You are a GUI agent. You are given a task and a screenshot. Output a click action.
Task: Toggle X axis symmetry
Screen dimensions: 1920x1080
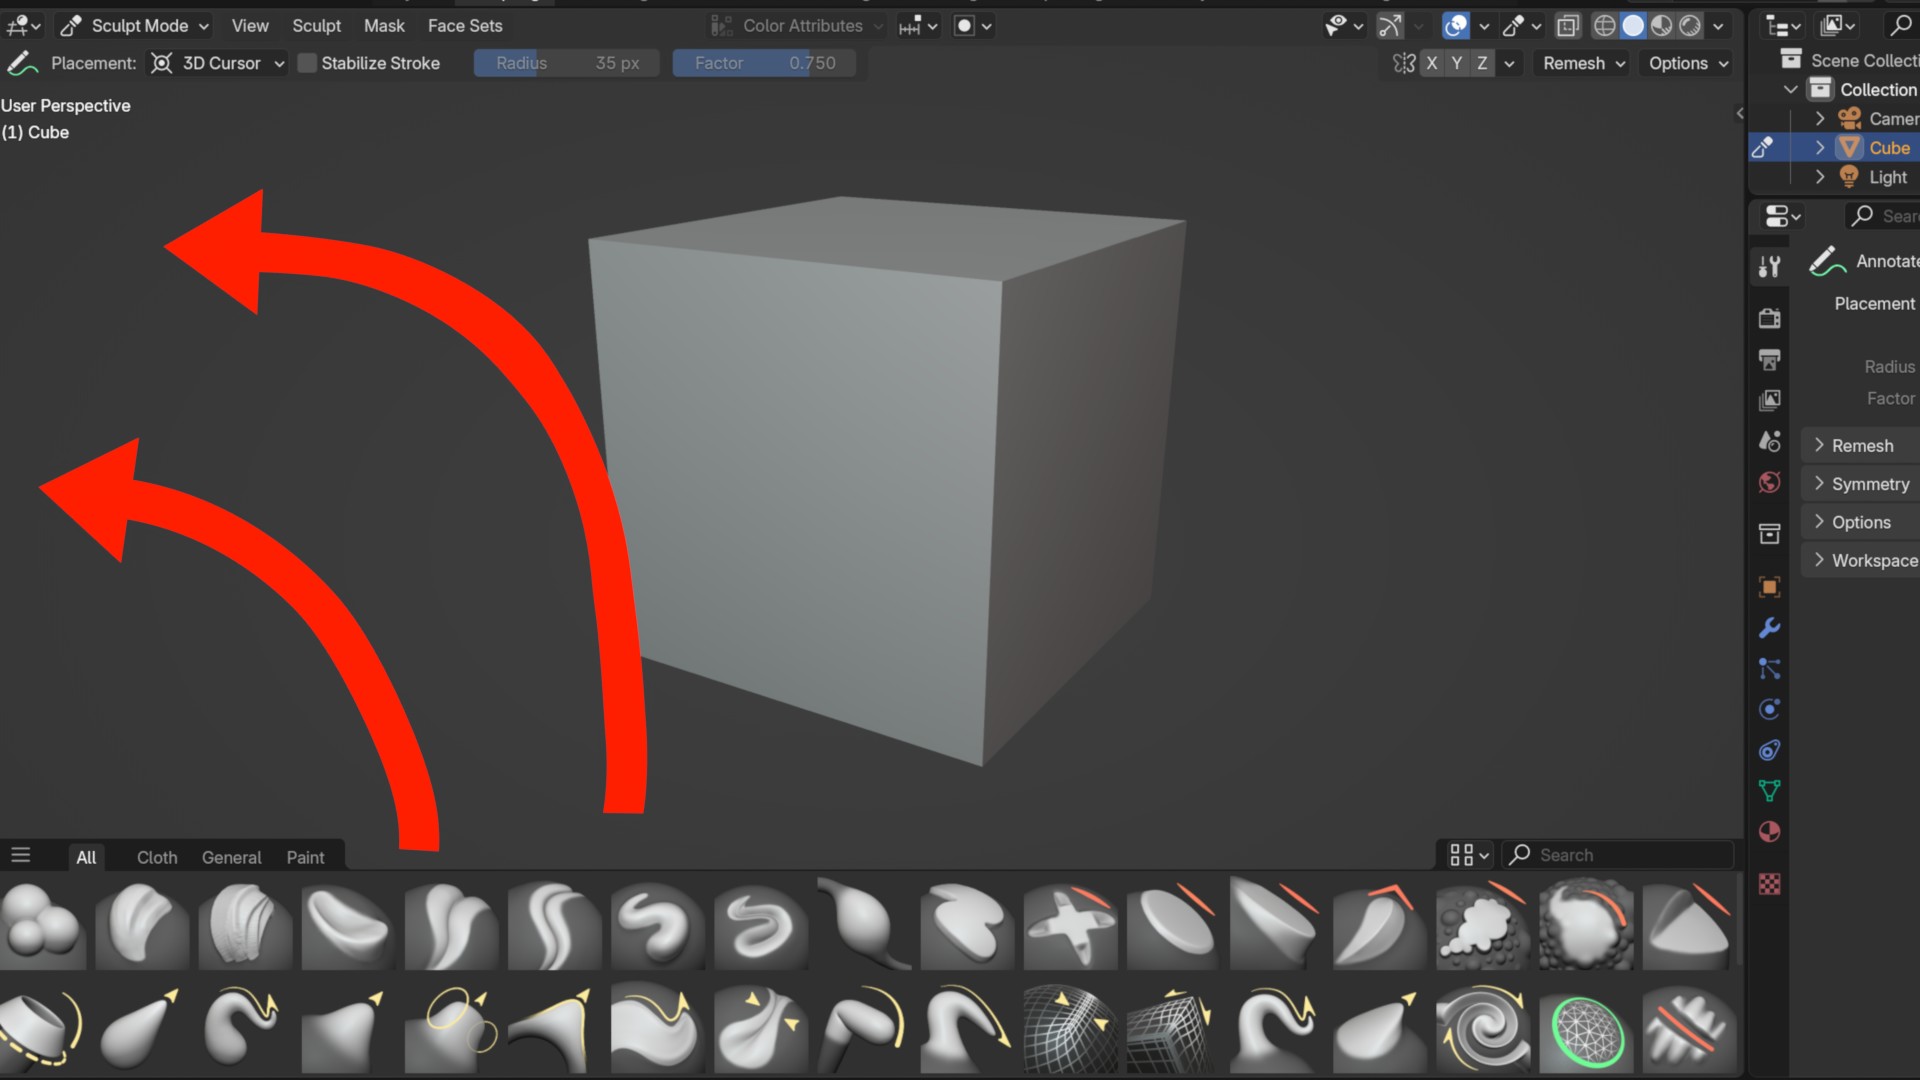click(1432, 63)
